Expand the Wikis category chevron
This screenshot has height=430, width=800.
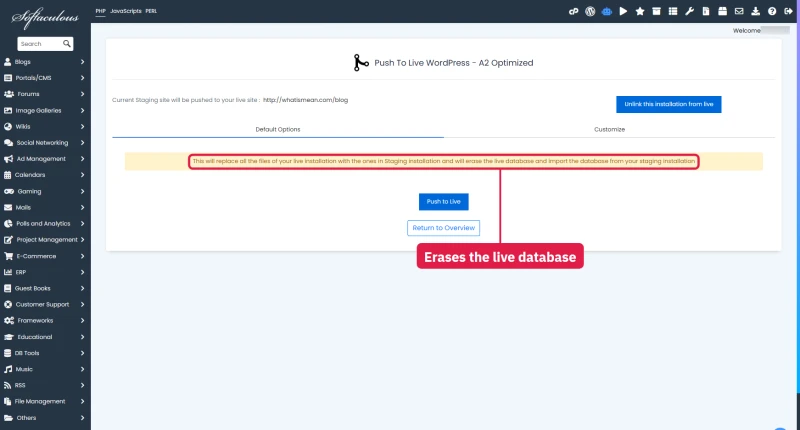tap(82, 127)
